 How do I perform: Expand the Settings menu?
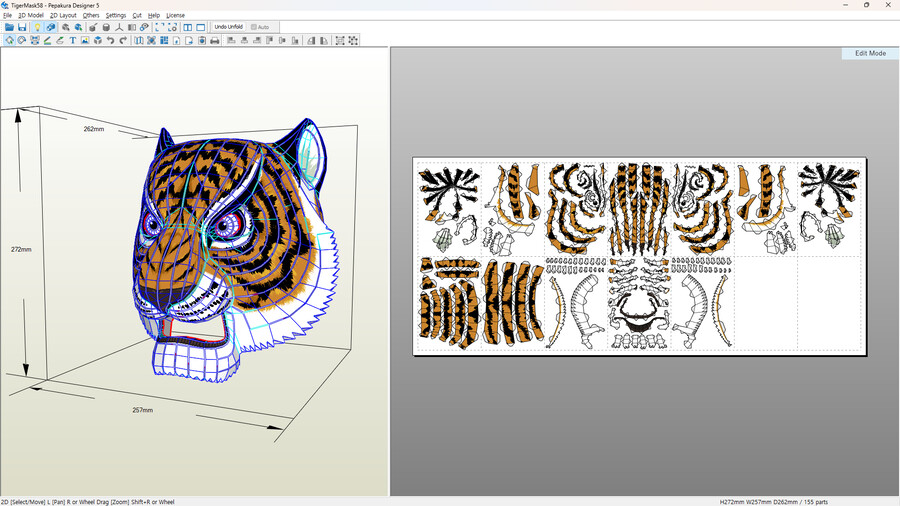116,16
